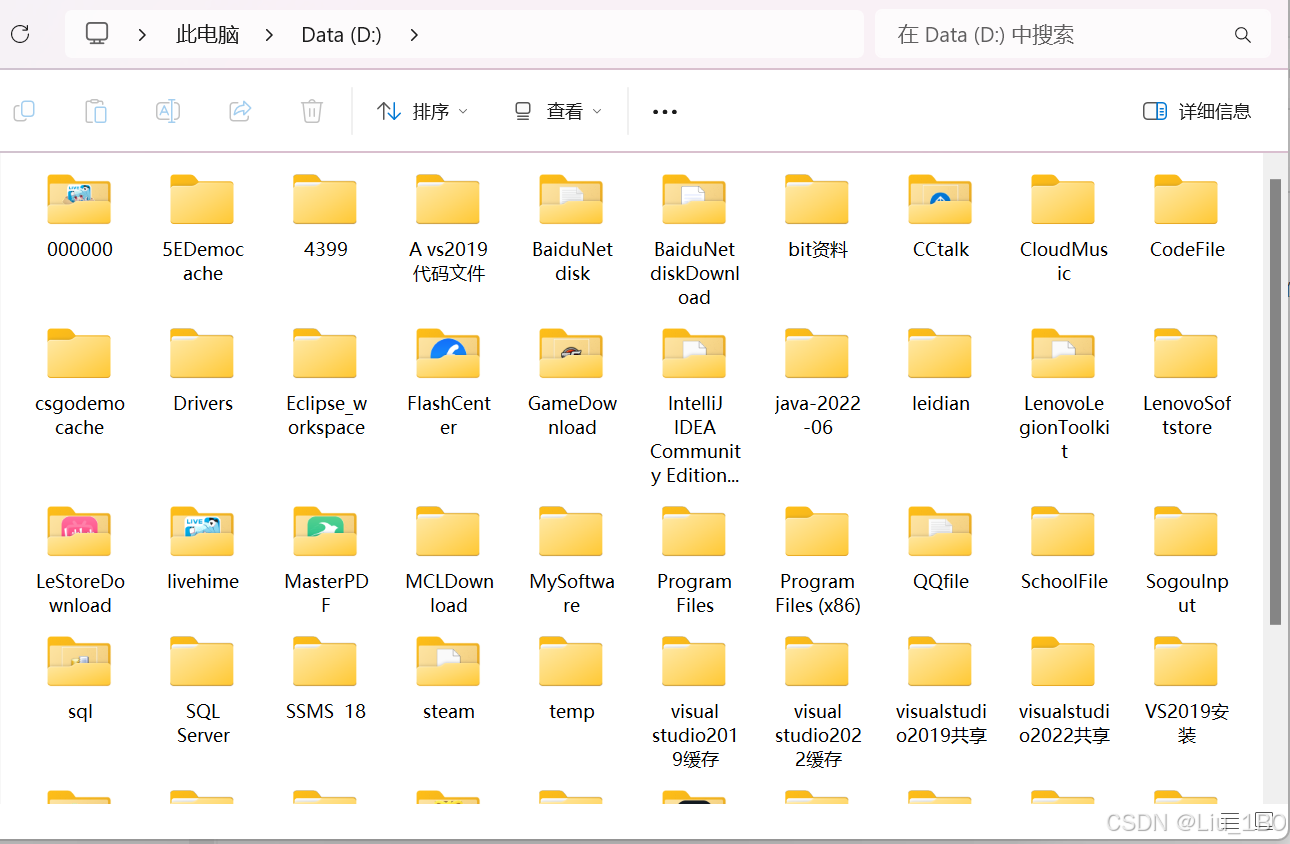This screenshot has height=844, width=1290.
Task: Select the IntelliJ IDEA Community Edition folder
Action: pos(695,406)
